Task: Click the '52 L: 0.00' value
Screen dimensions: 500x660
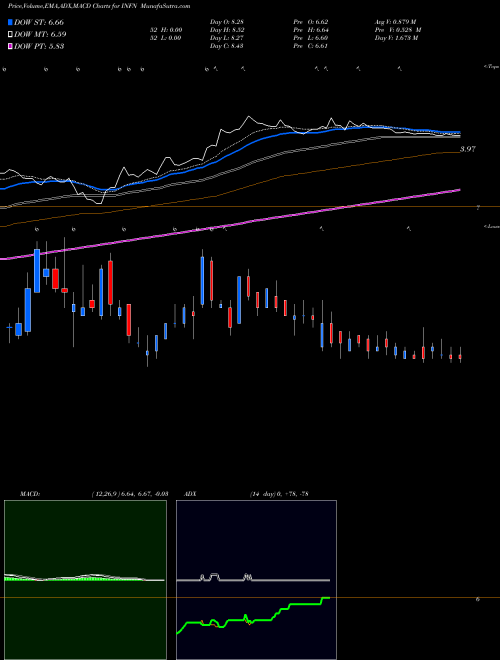Action: 165,38
